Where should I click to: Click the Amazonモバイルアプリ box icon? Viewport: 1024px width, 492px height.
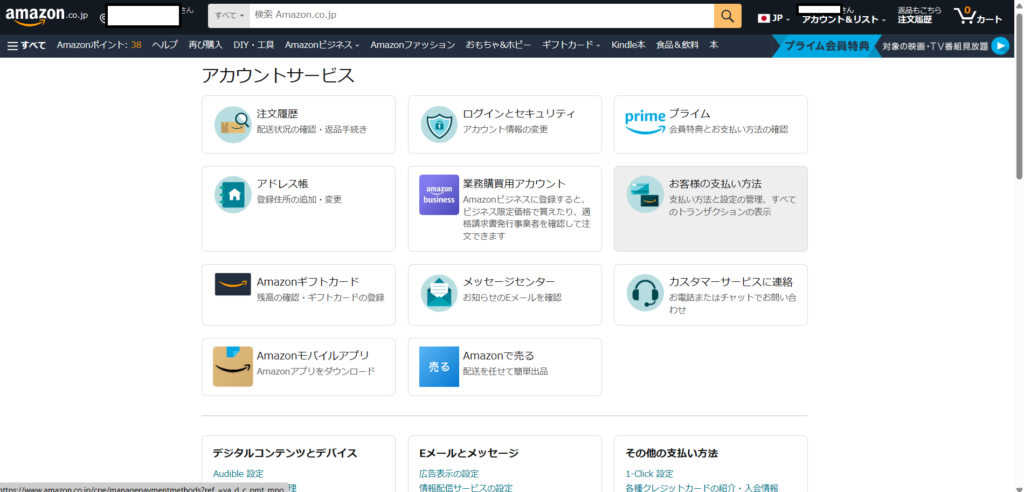232,367
